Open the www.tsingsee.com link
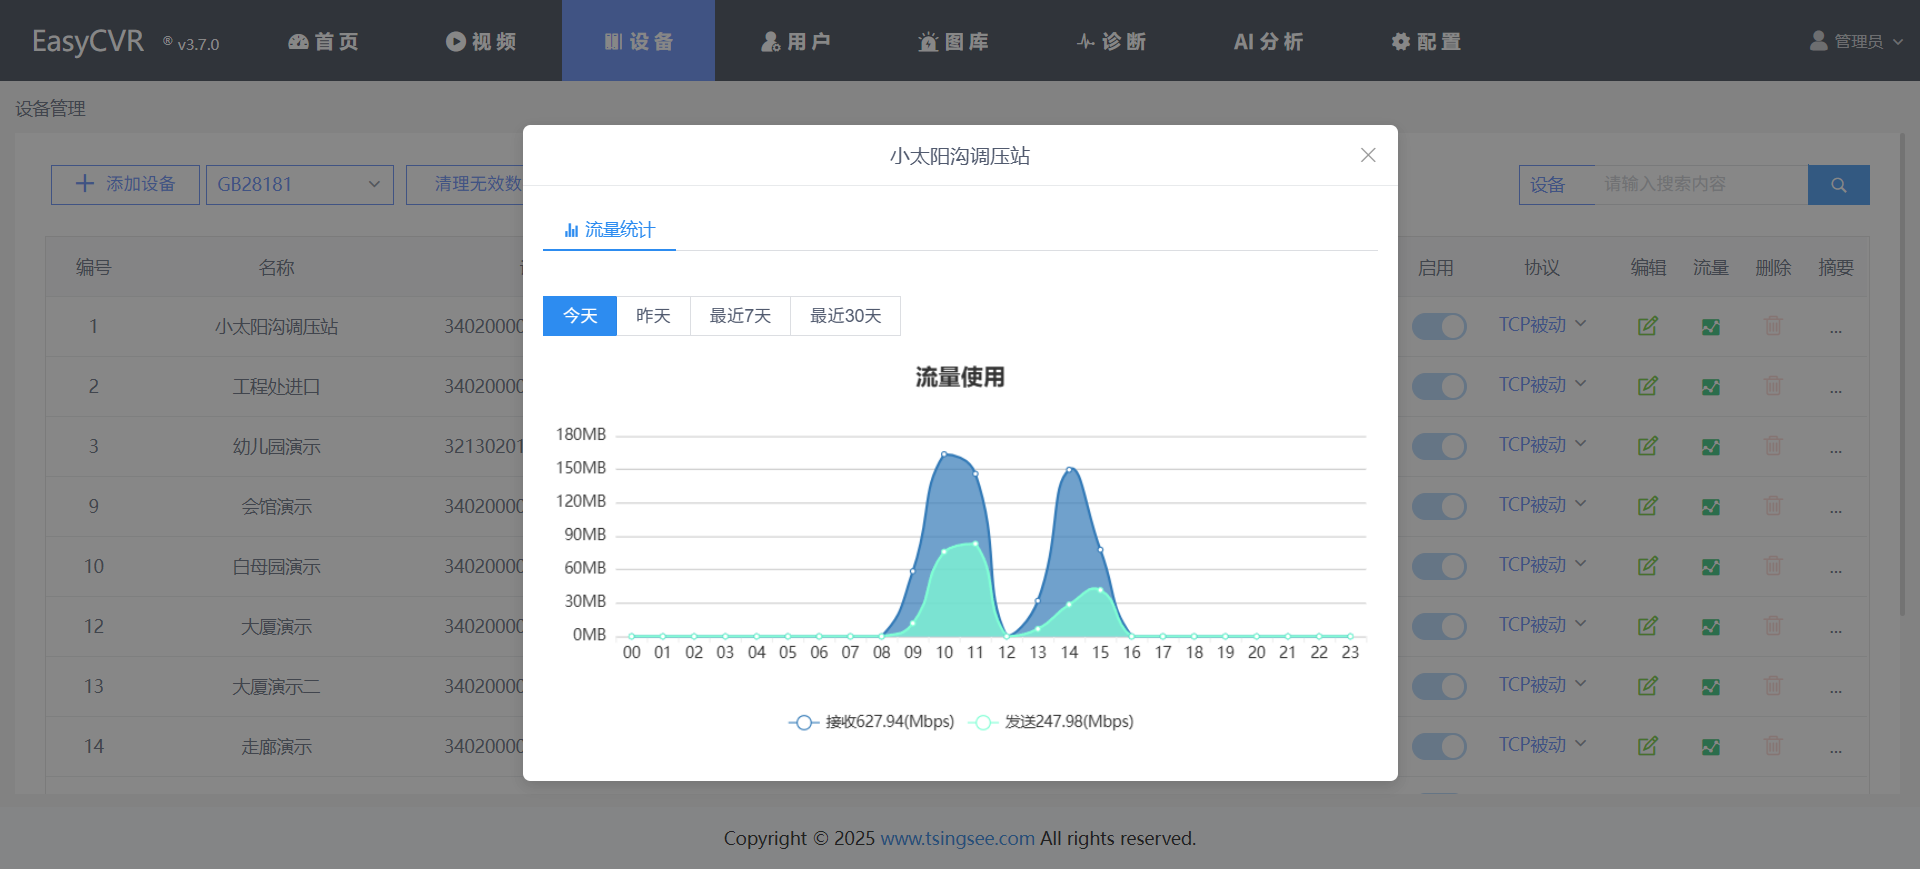This screenshot has width=1920, height=869. point(957,838)
